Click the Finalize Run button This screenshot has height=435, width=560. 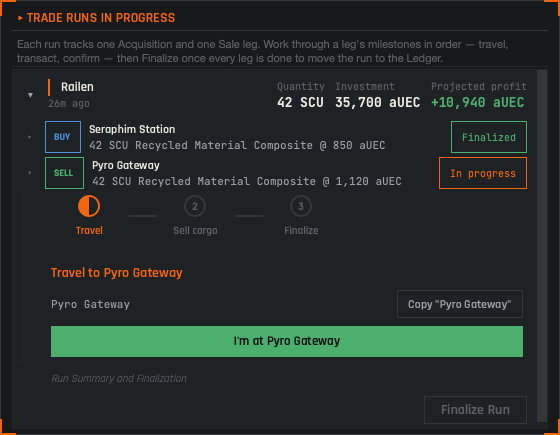475,410
